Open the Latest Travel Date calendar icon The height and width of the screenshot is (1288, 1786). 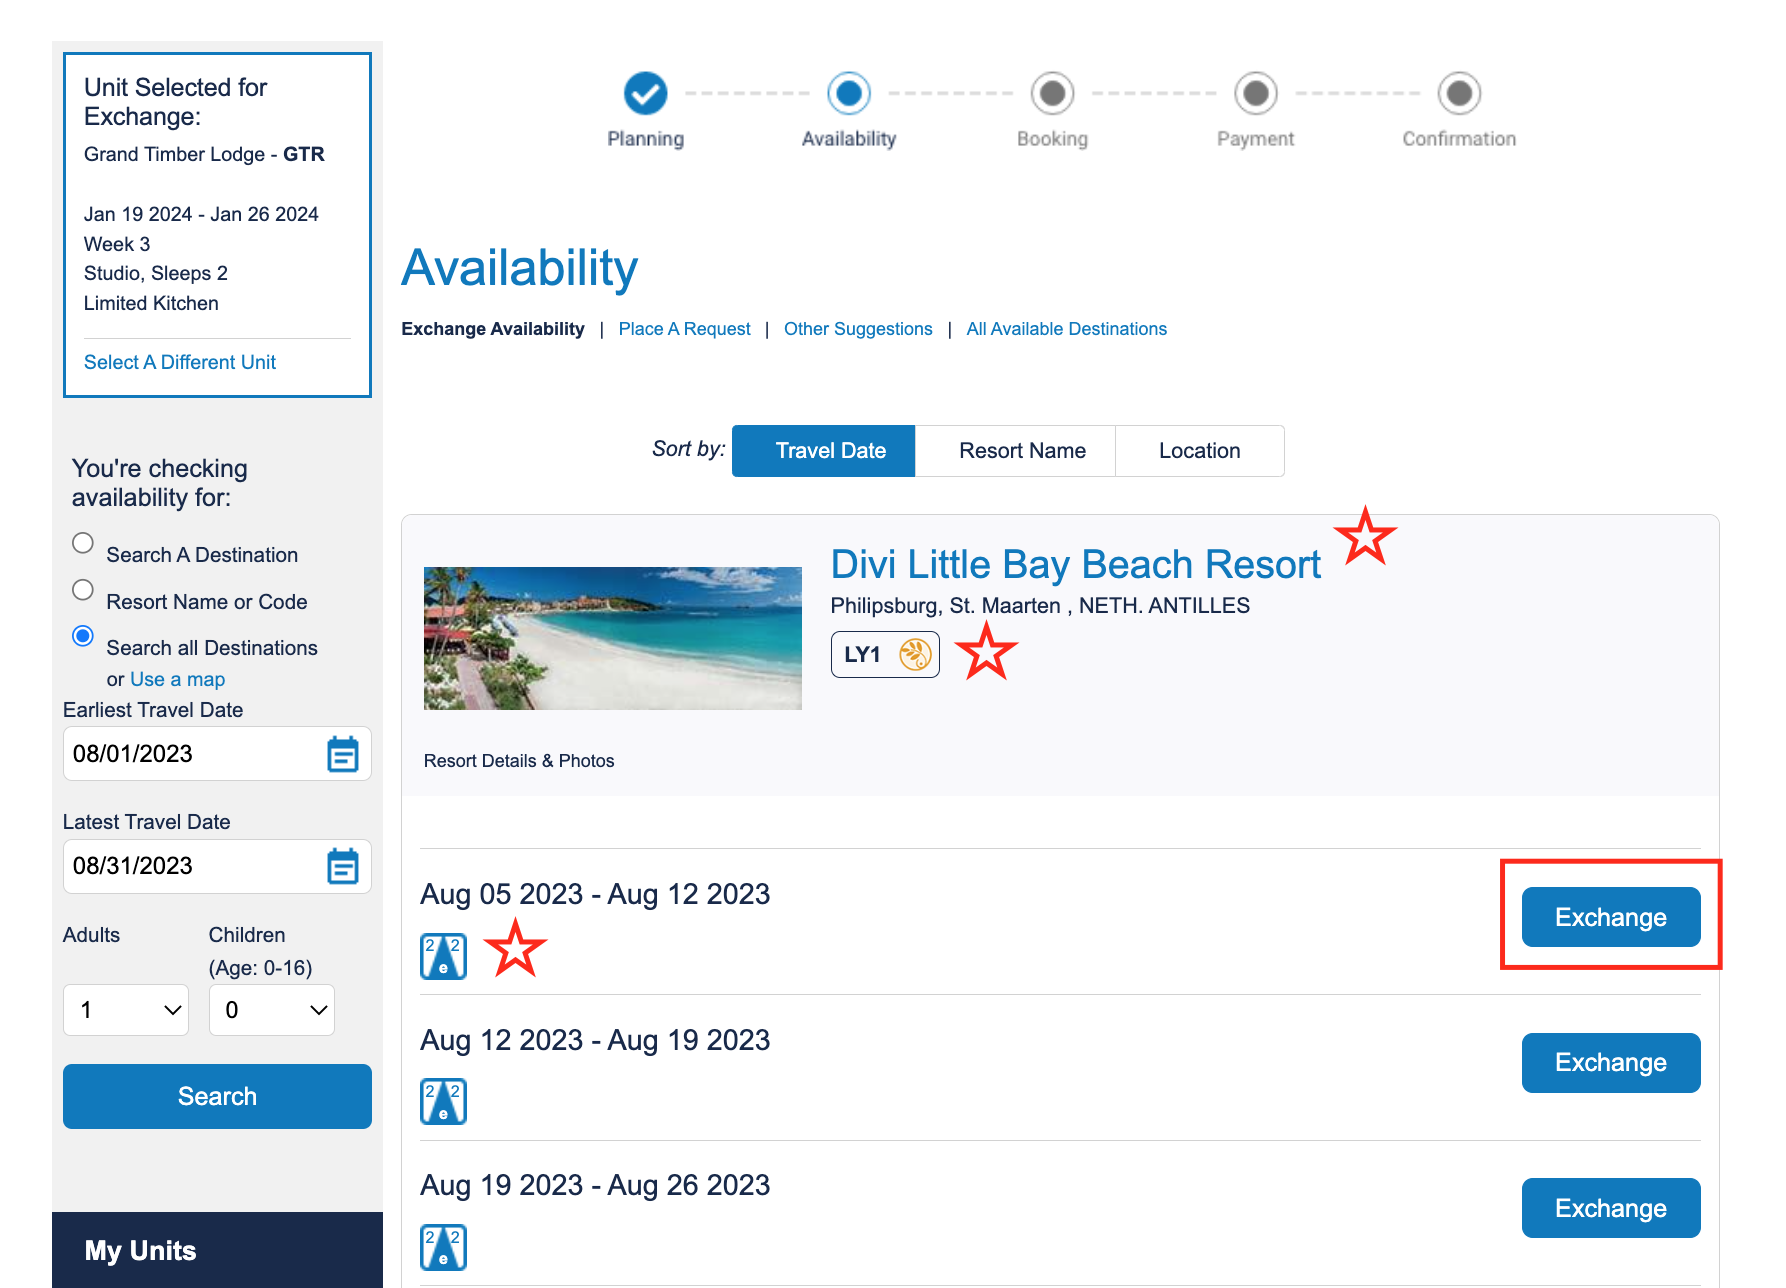pyautogui.click(x=343, y=866)
